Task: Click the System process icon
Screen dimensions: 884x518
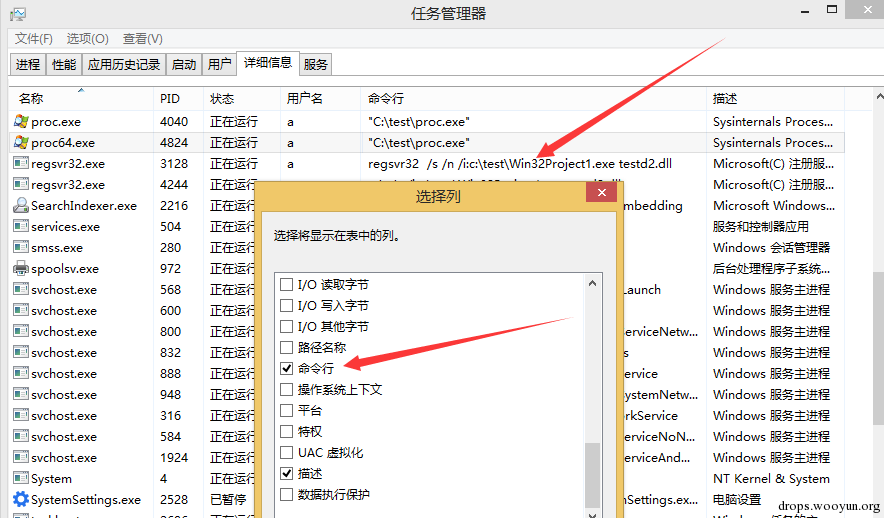Action: [x=21, y=478]
